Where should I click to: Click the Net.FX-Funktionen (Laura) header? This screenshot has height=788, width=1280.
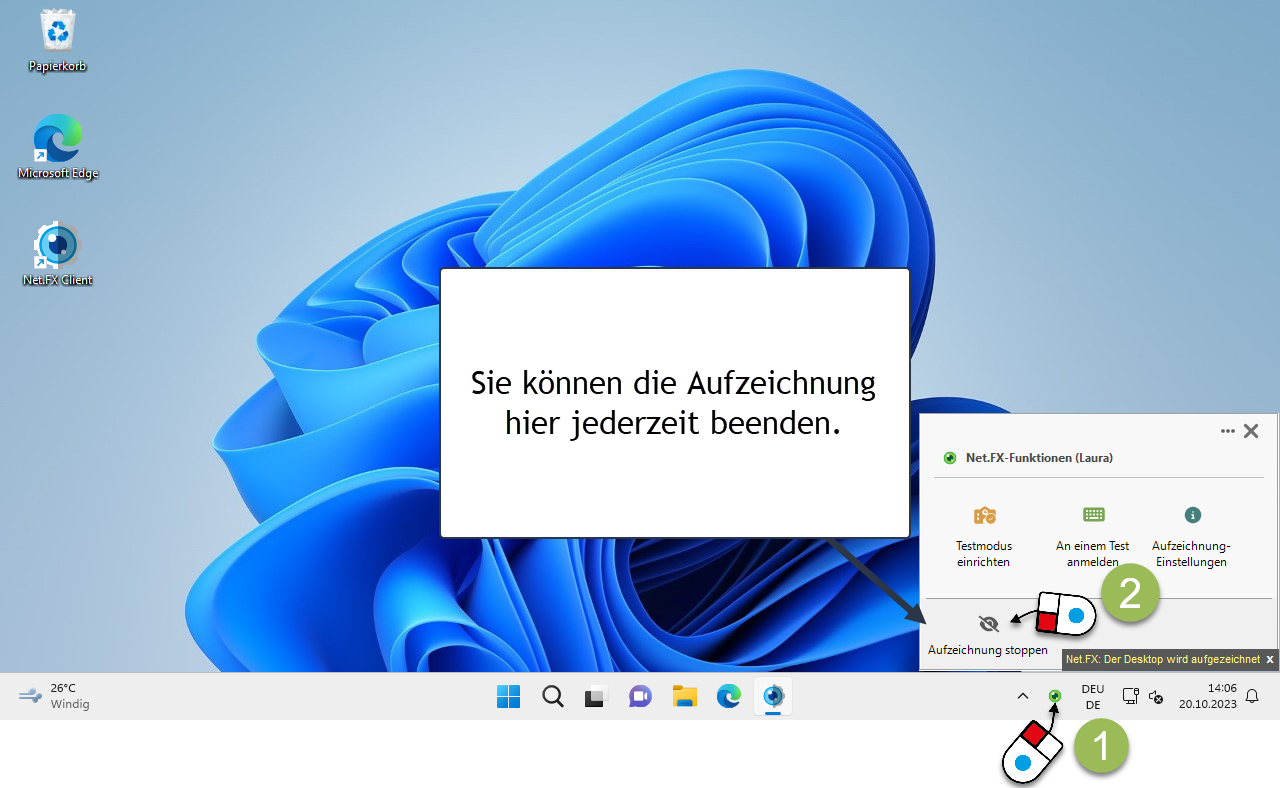(x=1039, y=458)
